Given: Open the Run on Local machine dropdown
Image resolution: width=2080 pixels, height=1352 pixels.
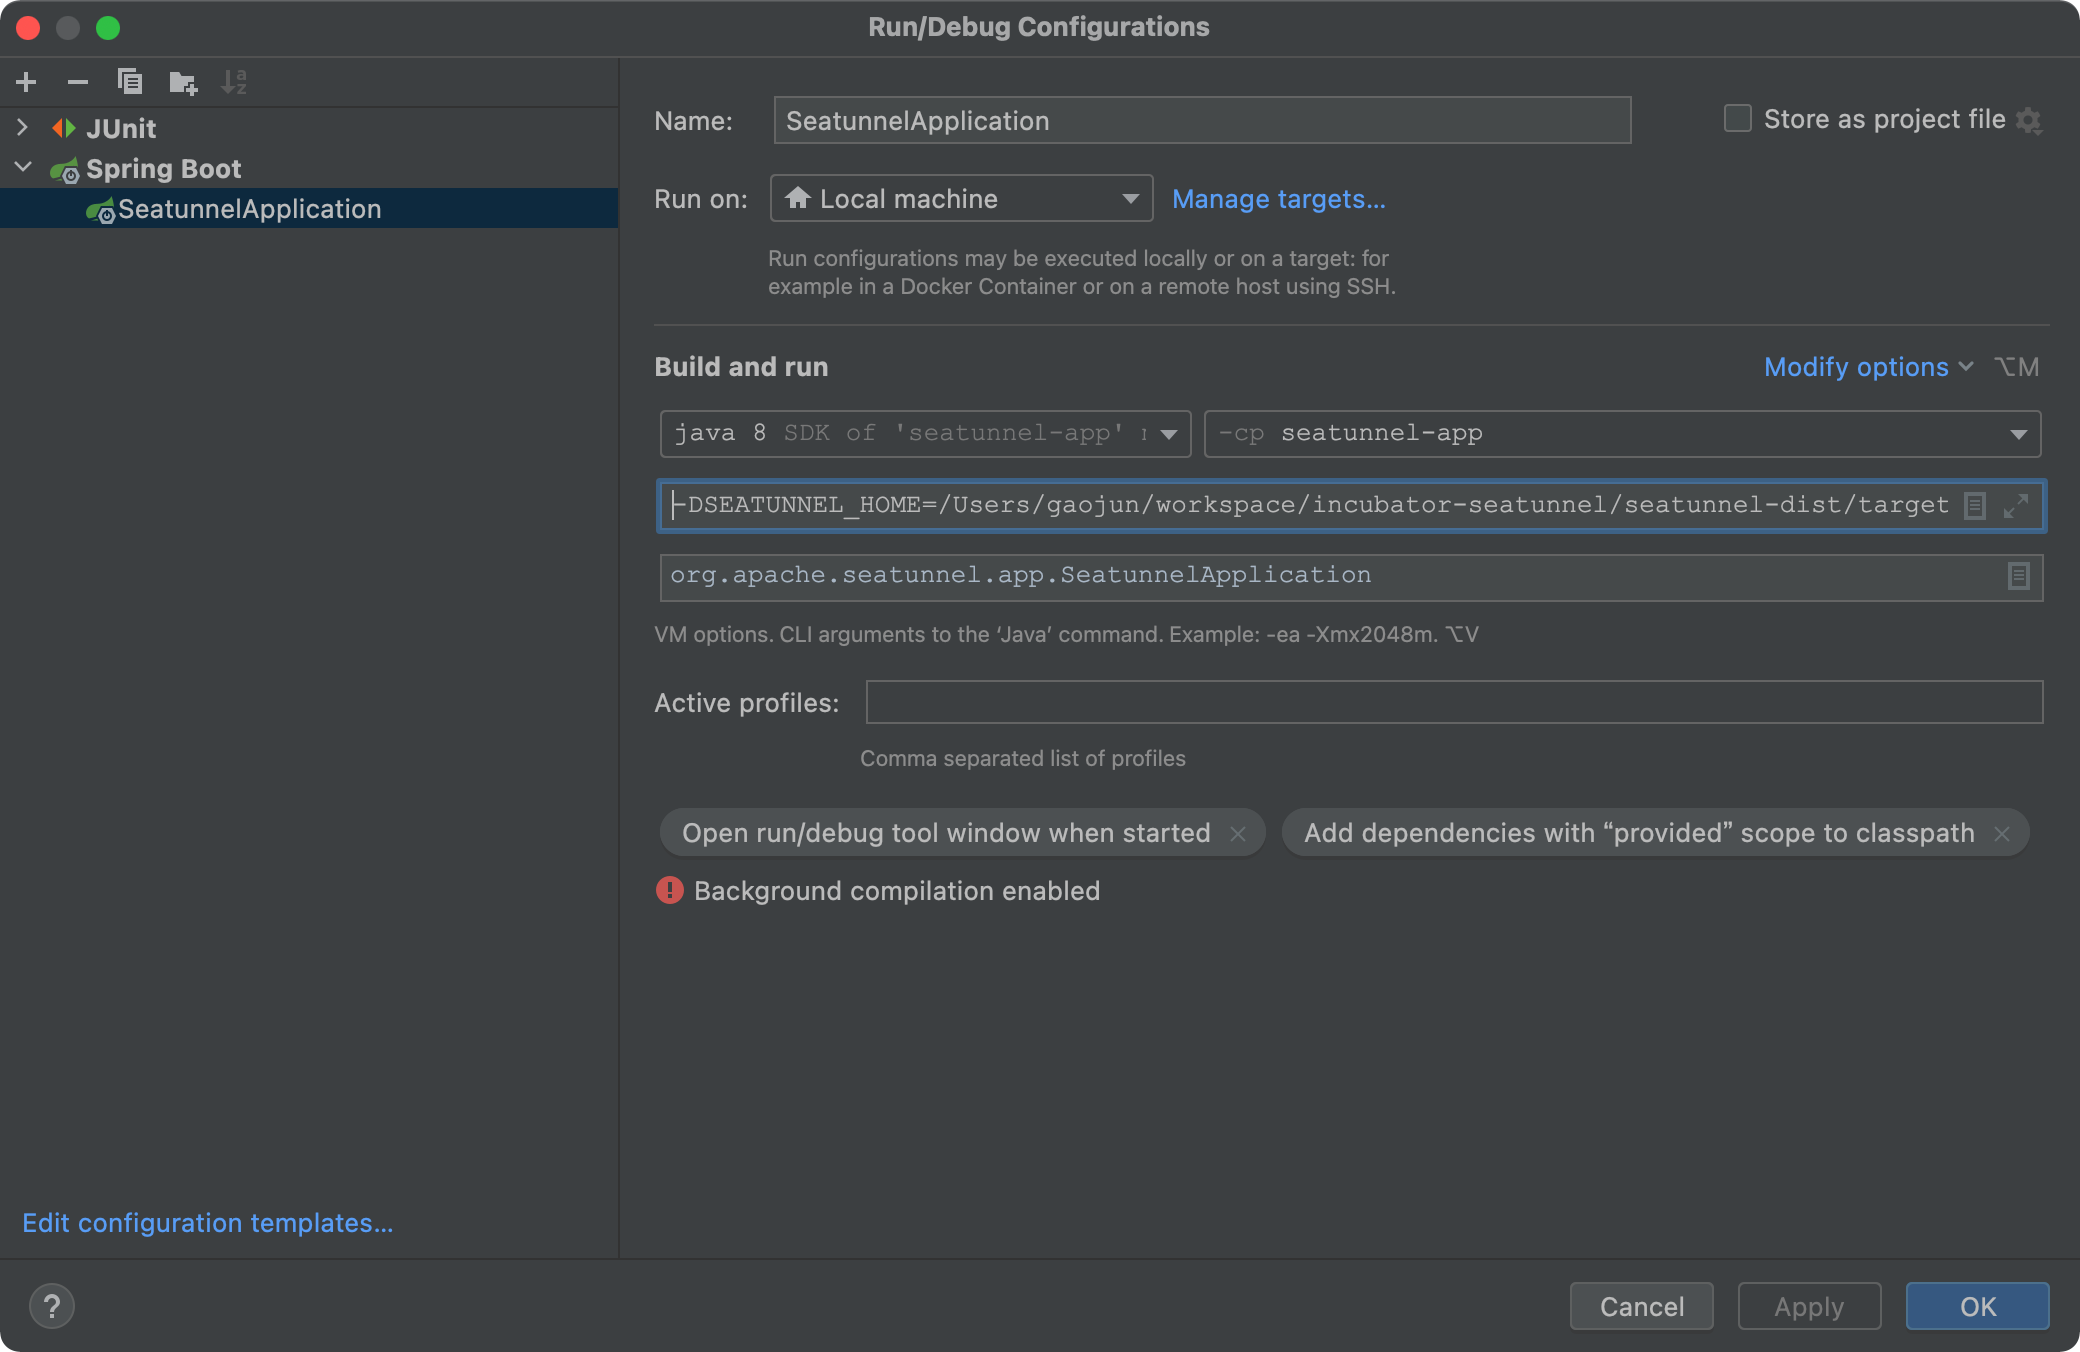Looking at the screenshot, I should tap(961, 199).
